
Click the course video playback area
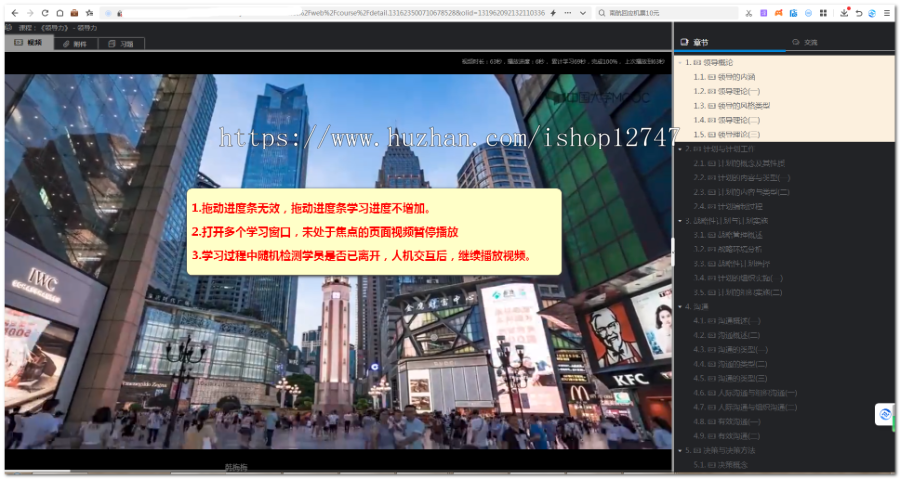pyautogui.click(x=338, y=261)
